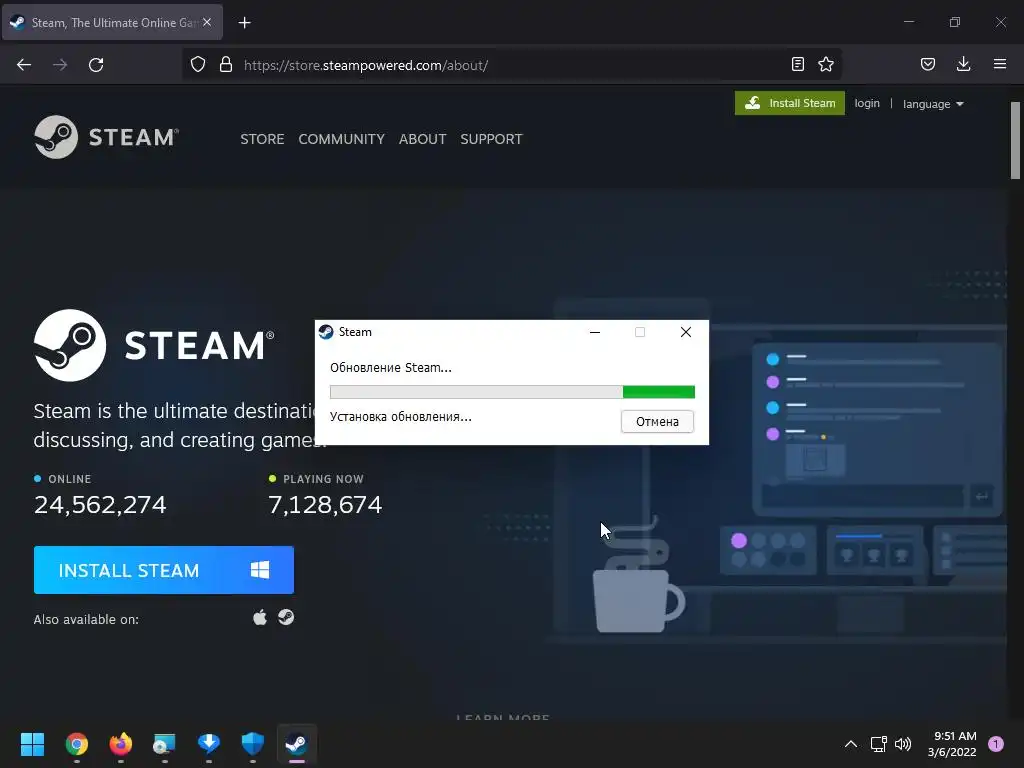The image size is (1024, 768).
Task: Select the SteamOS download icon
Action: (286, 617)
